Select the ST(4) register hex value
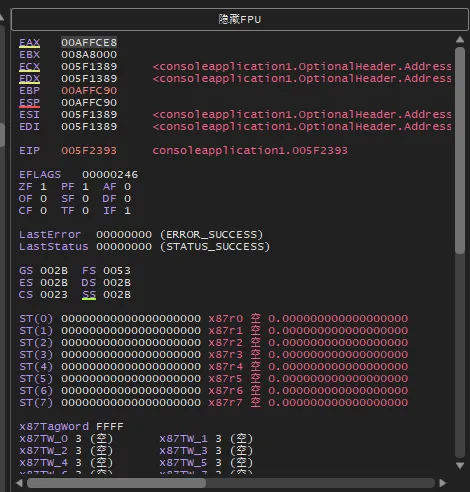 click(x=131, y=367)
